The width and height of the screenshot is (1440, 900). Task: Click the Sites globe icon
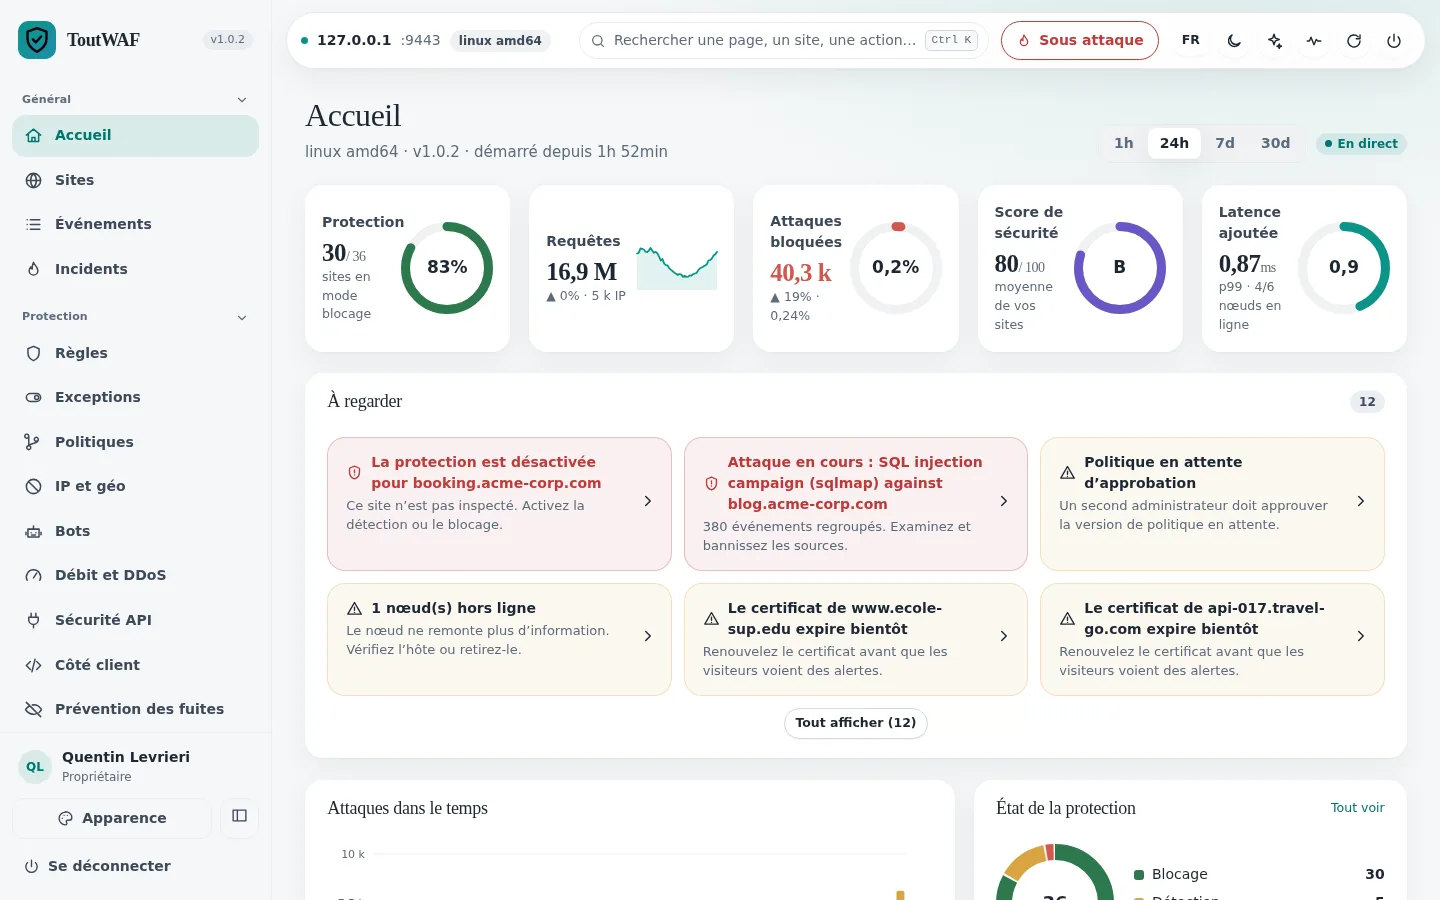(33, 180)
